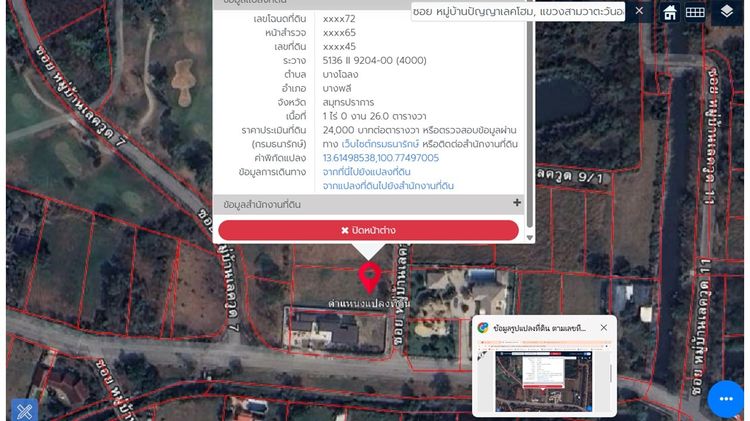Click the title deed number xxxx72
This screenshot has width=750, height=421.
(x=339, y=19)
